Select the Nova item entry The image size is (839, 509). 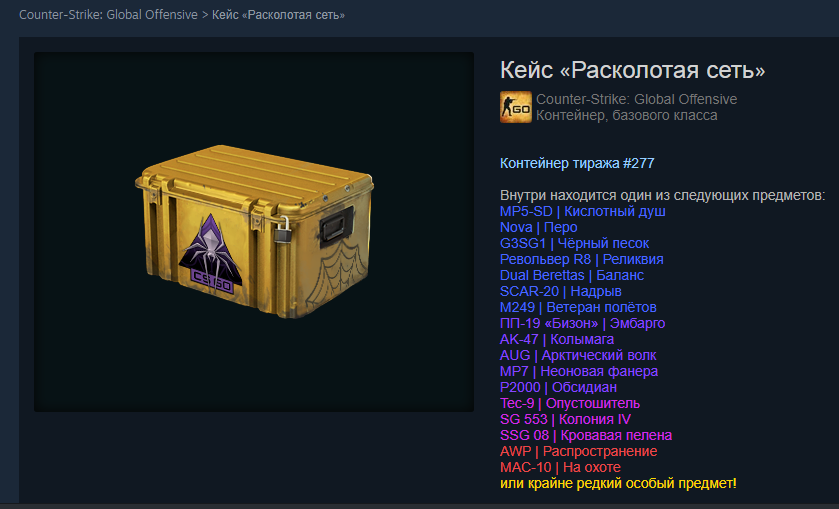[x=538, y=227]
